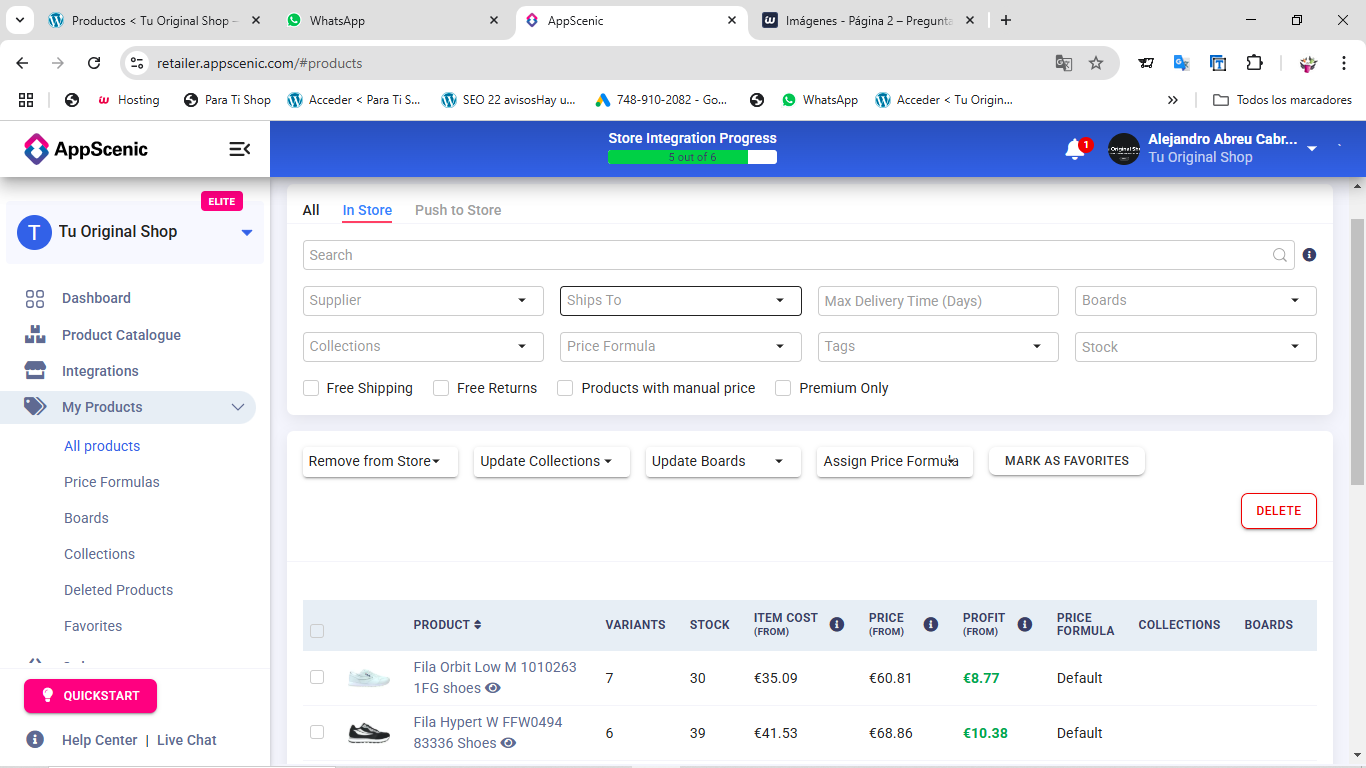The width and height of the screenshot is (1366, 768).
Task: Switch to the All tab
Action: tap(311, 210)
